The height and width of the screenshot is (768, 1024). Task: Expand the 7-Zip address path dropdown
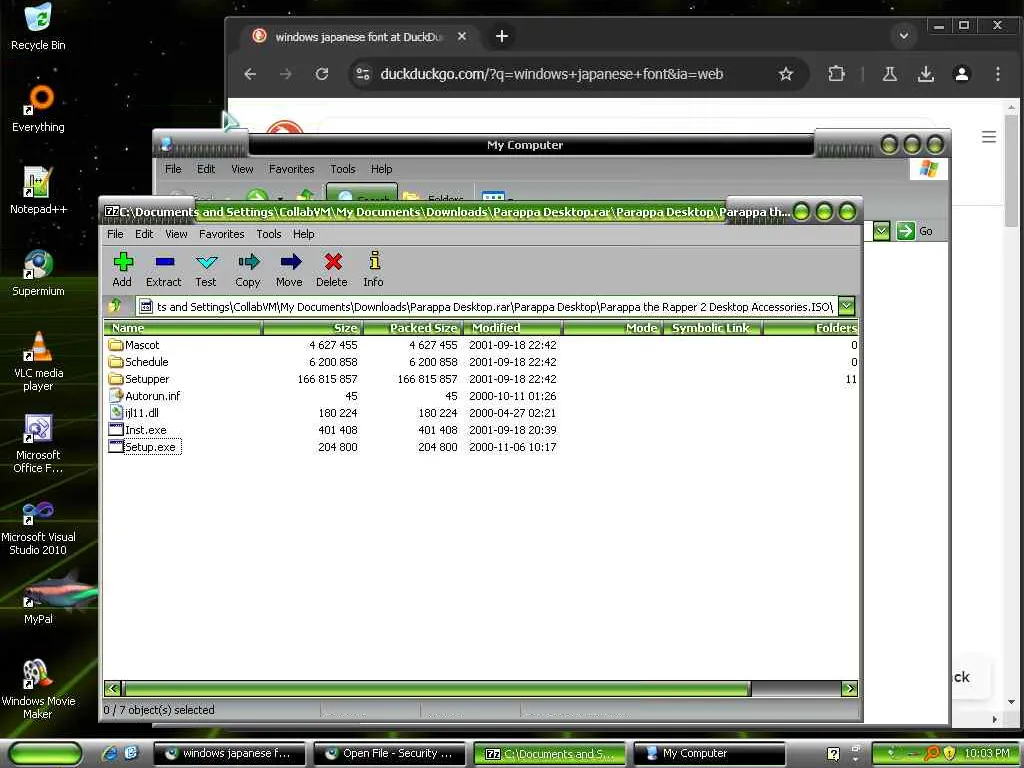[846, 306]
